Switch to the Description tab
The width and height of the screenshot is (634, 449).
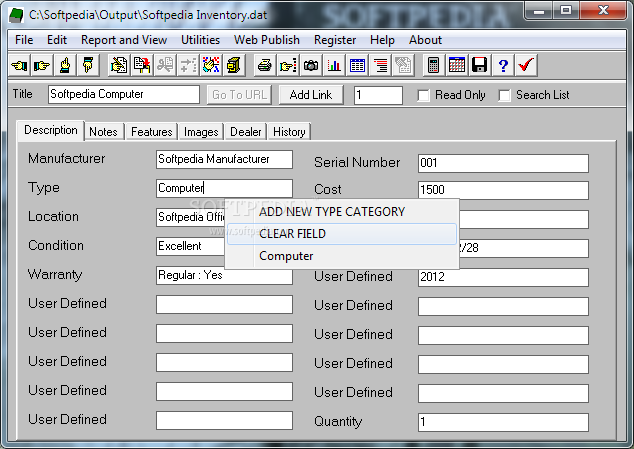pos(51,130)
